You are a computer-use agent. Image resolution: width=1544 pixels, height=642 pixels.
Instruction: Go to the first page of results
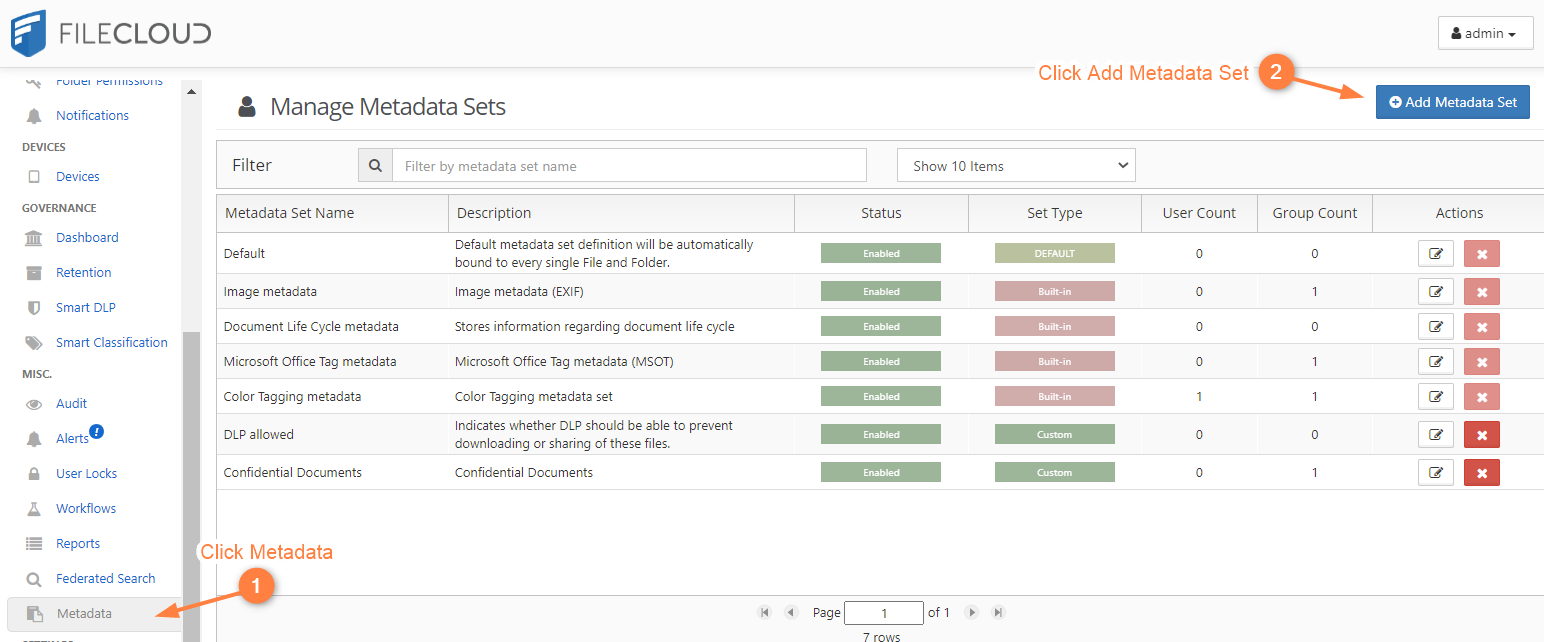tap(765, 612)
